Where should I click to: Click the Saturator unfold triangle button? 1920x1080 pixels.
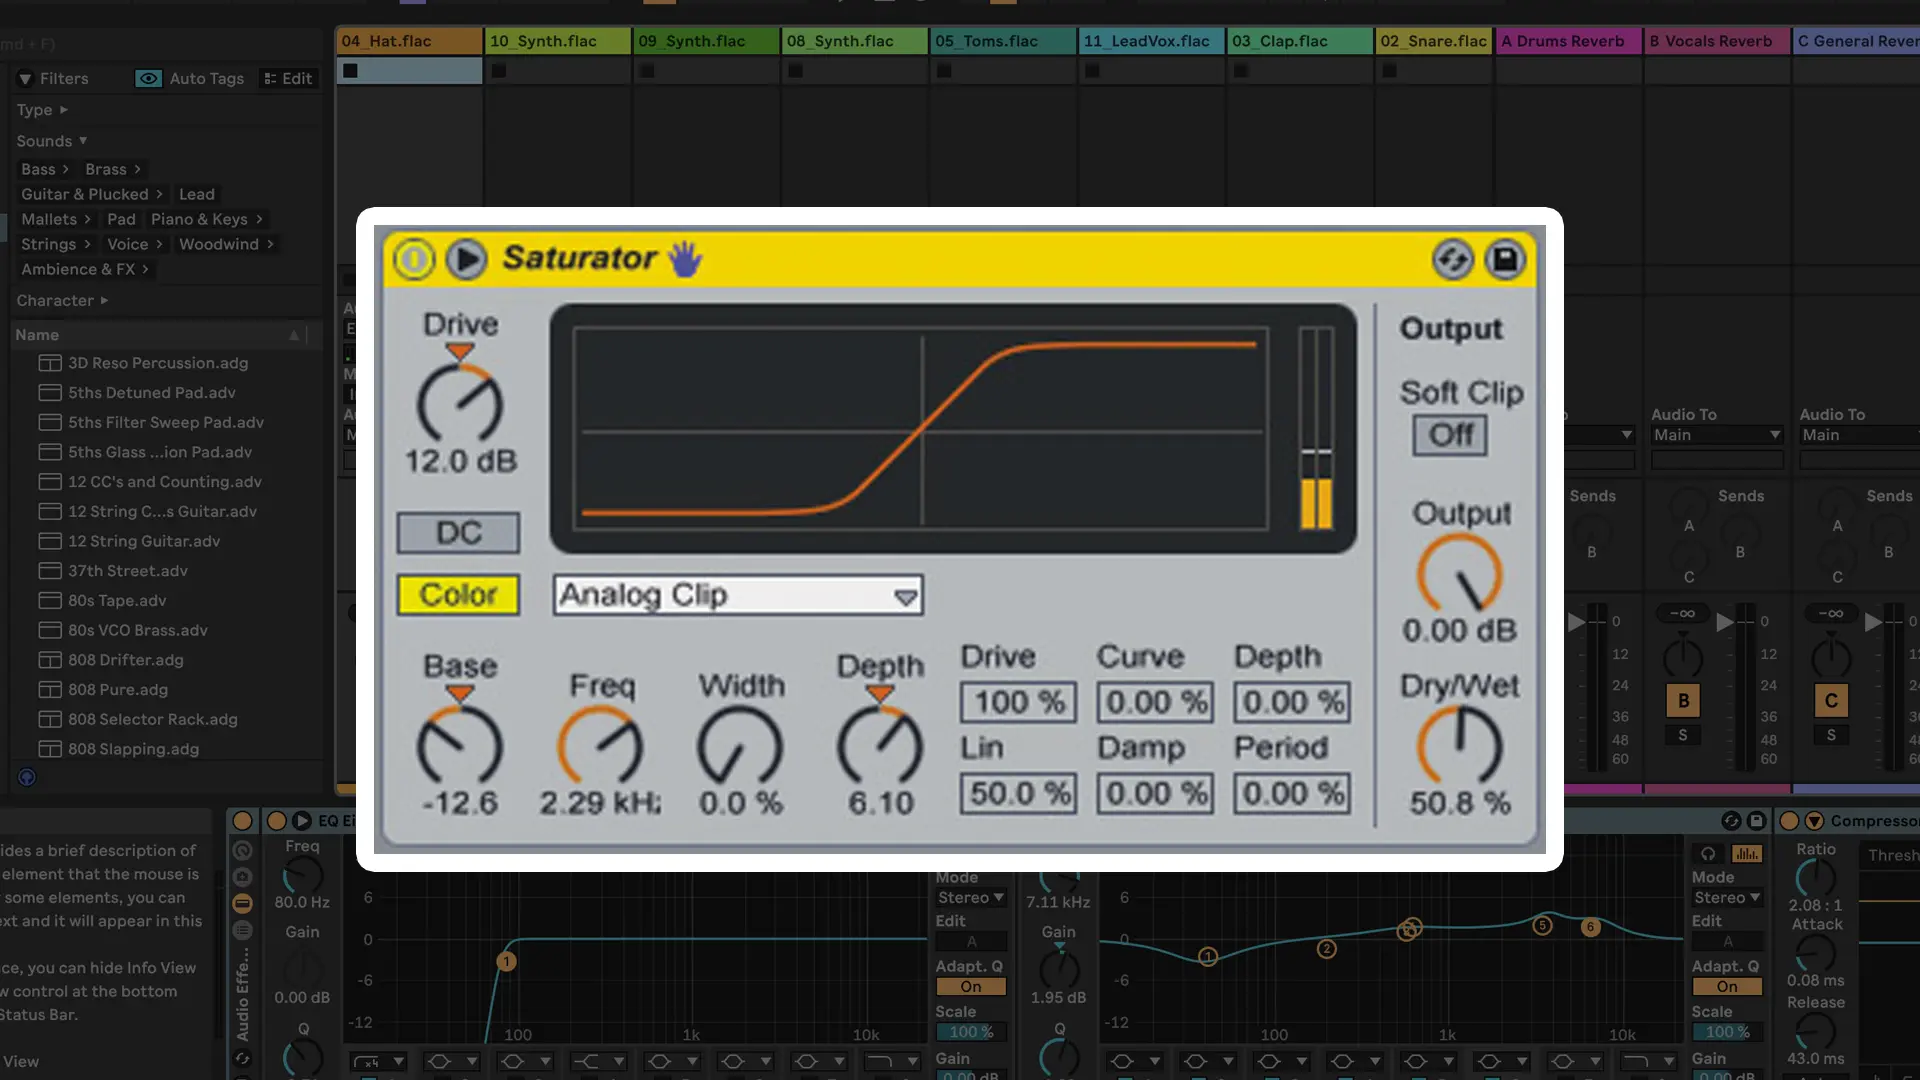tap(465, 259)
